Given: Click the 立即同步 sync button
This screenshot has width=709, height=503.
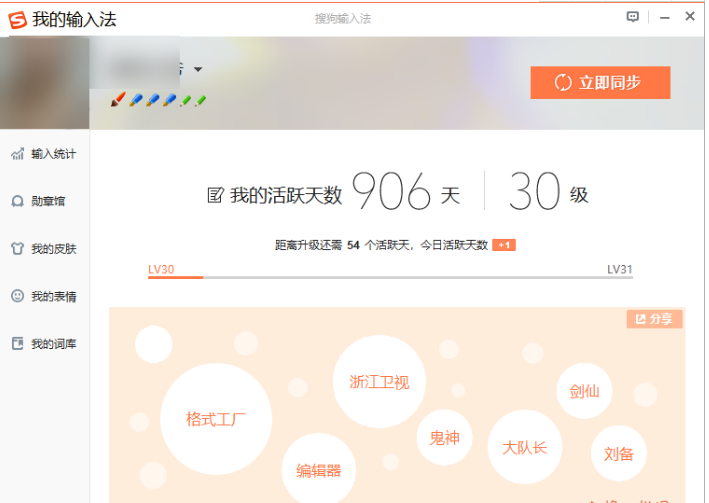Looking at the screenshot, I should click(x=600, y=82).
